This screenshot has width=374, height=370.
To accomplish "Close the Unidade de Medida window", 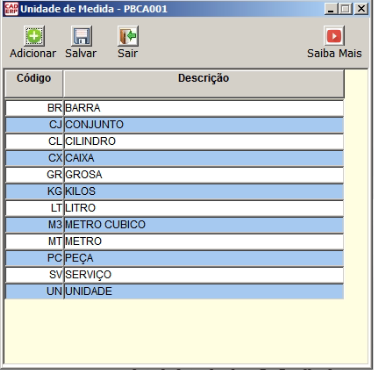I will 361,9.
